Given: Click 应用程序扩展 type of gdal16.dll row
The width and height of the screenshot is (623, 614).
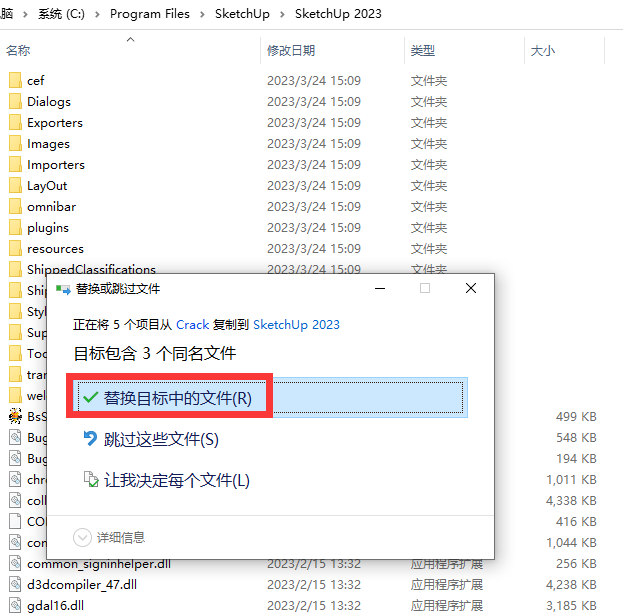Looking at the screenshot, I should [x=447, y=606].
